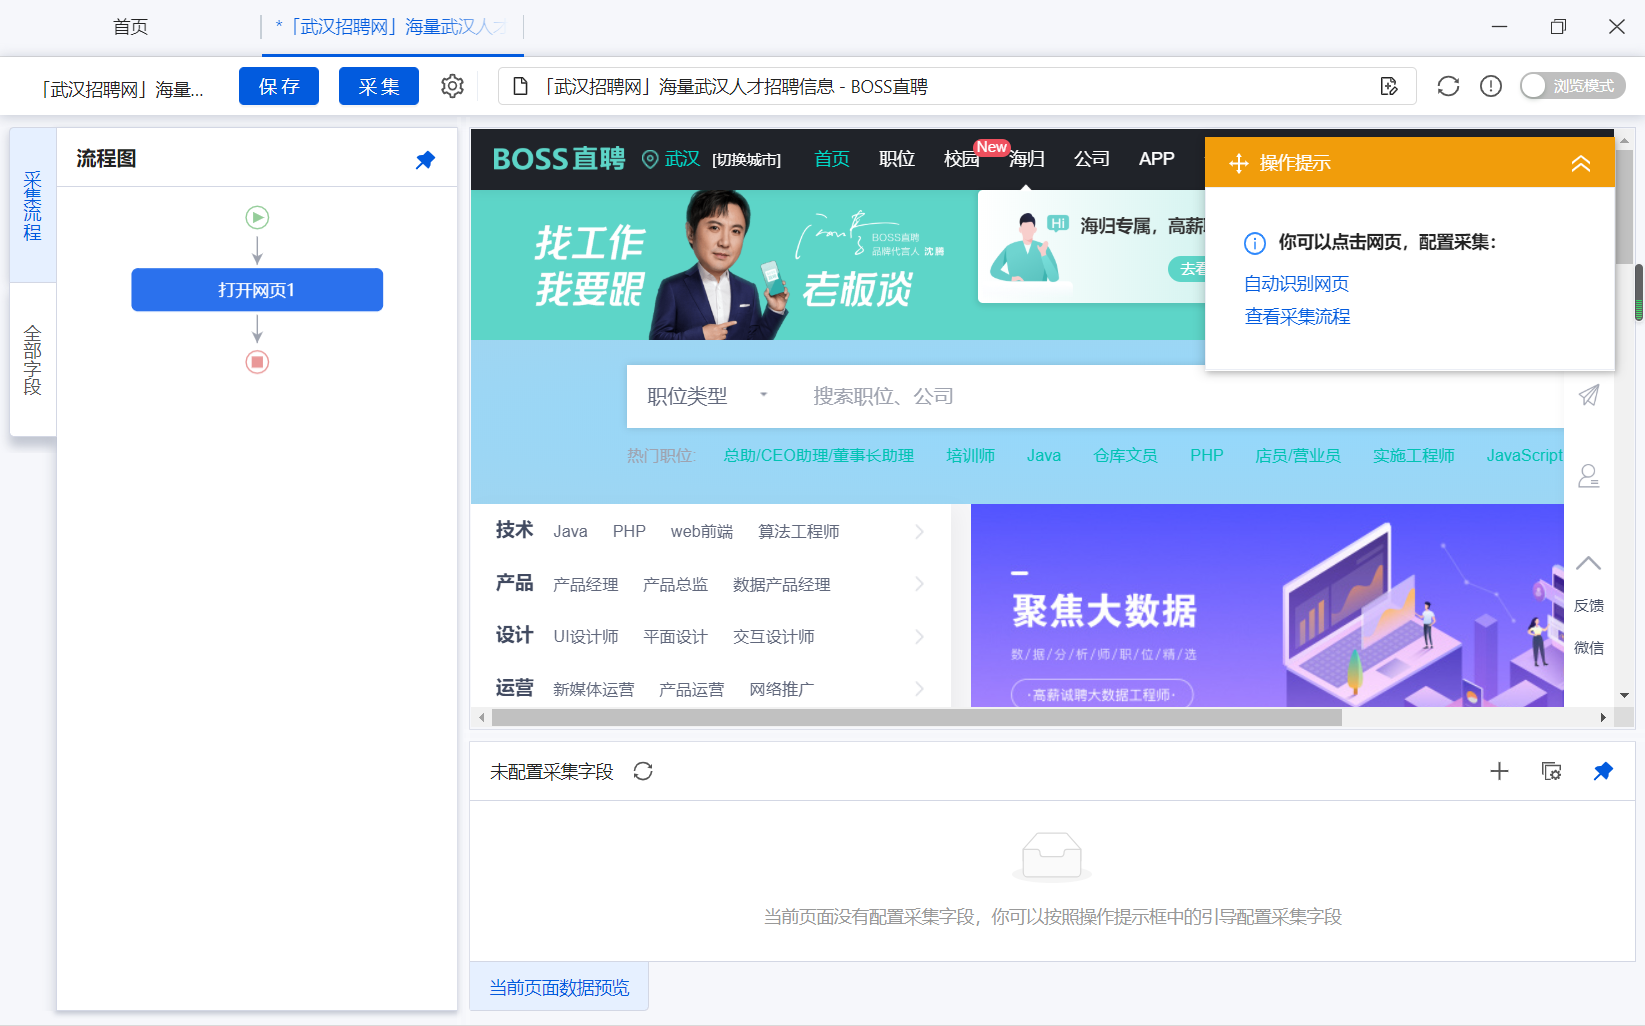Click the UI设计师 link
Image resolution: width=1645 pixels, height=1026 pixels.
[x=586, y=637]
